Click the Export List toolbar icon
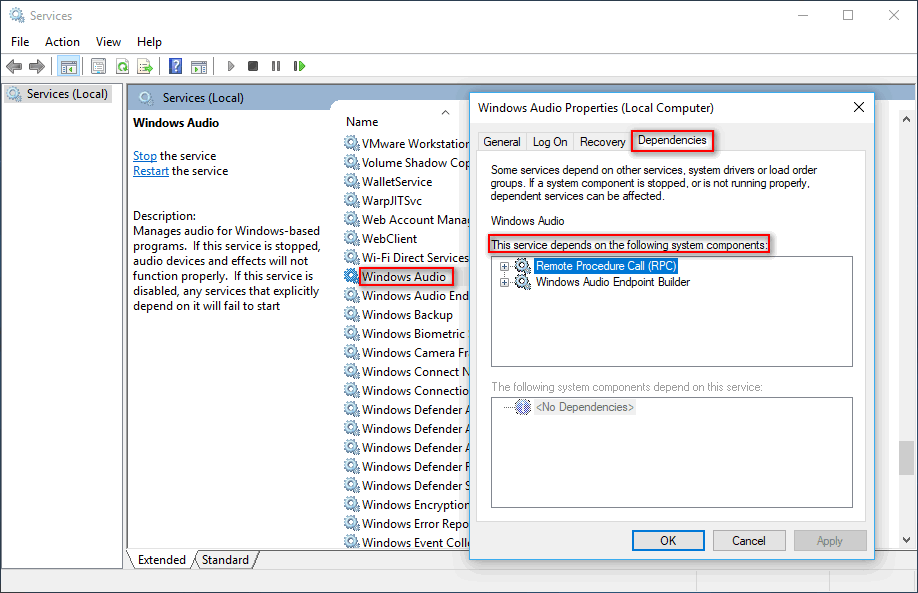The height and width of the screenshot is (593, 918). [x=145, y=67]
